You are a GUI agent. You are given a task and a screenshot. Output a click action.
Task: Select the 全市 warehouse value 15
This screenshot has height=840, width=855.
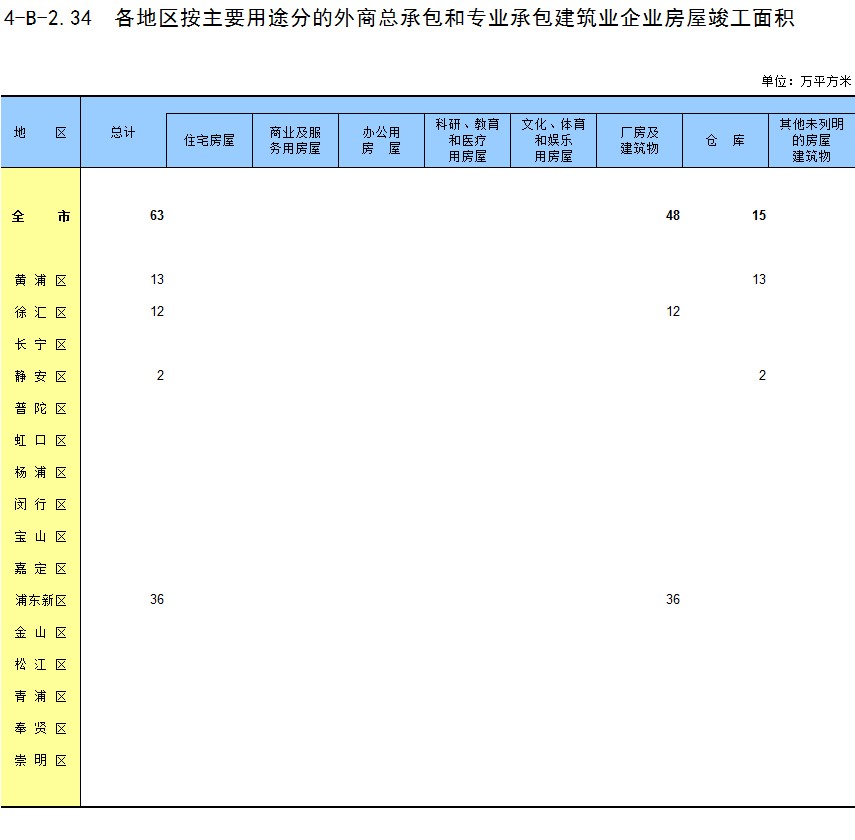click(x=758, y=216)
